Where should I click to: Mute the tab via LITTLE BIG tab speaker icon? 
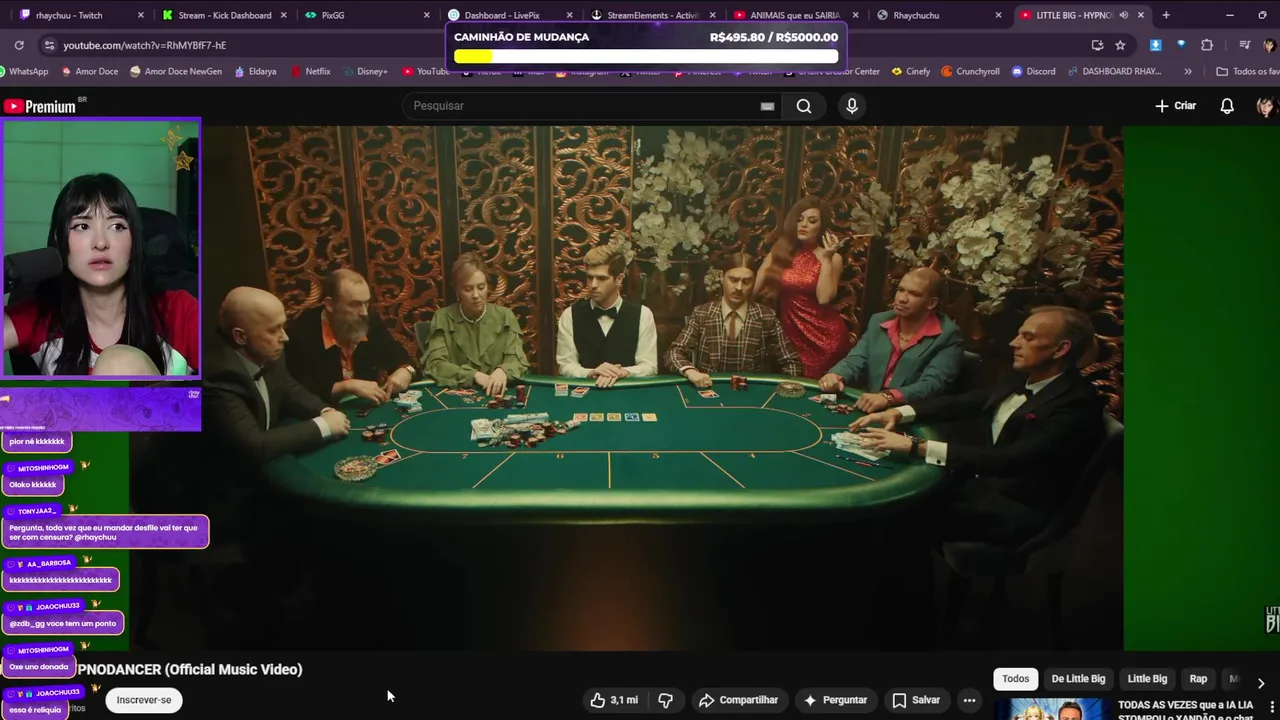coord(1124,15)
